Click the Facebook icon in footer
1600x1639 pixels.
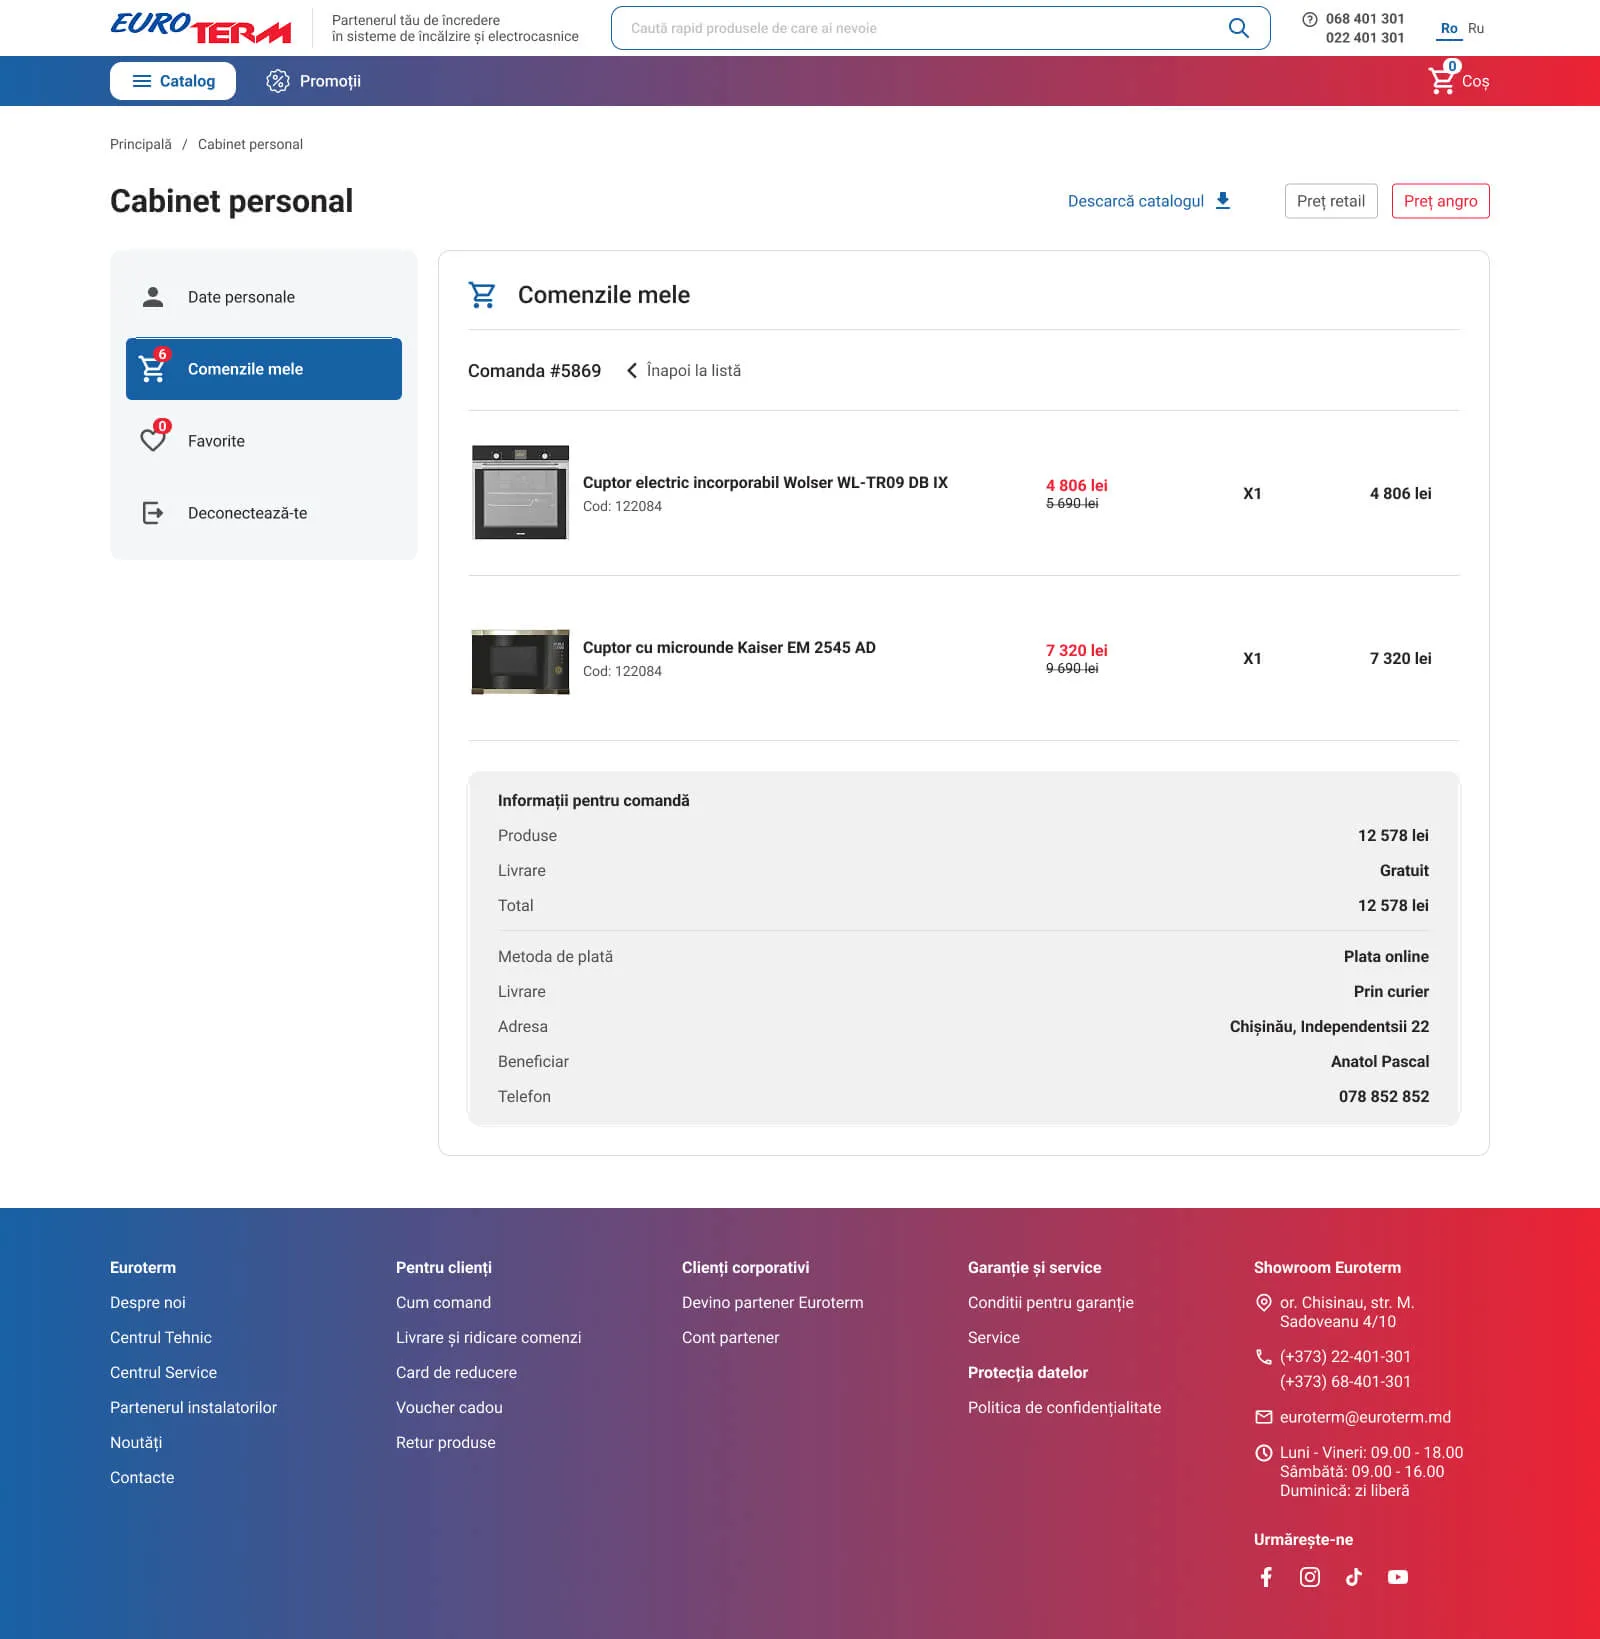pos(1266,1577)
